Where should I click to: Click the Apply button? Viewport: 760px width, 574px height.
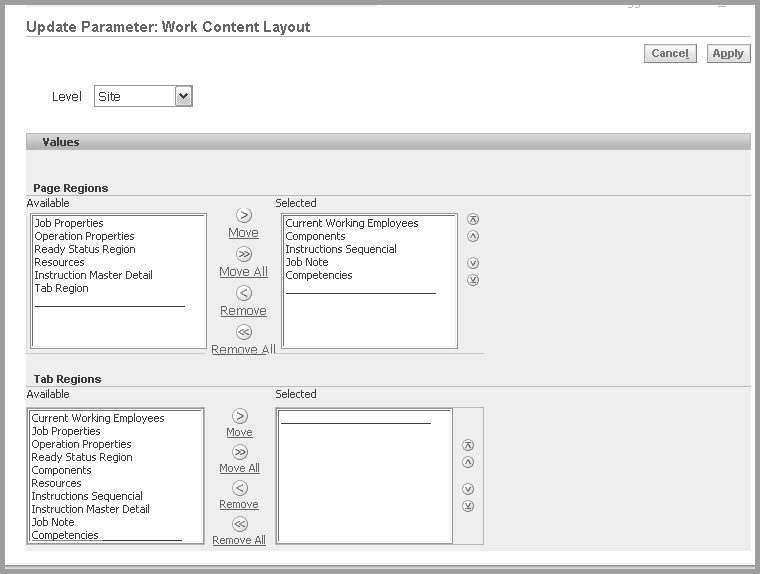tap(728, 53)
